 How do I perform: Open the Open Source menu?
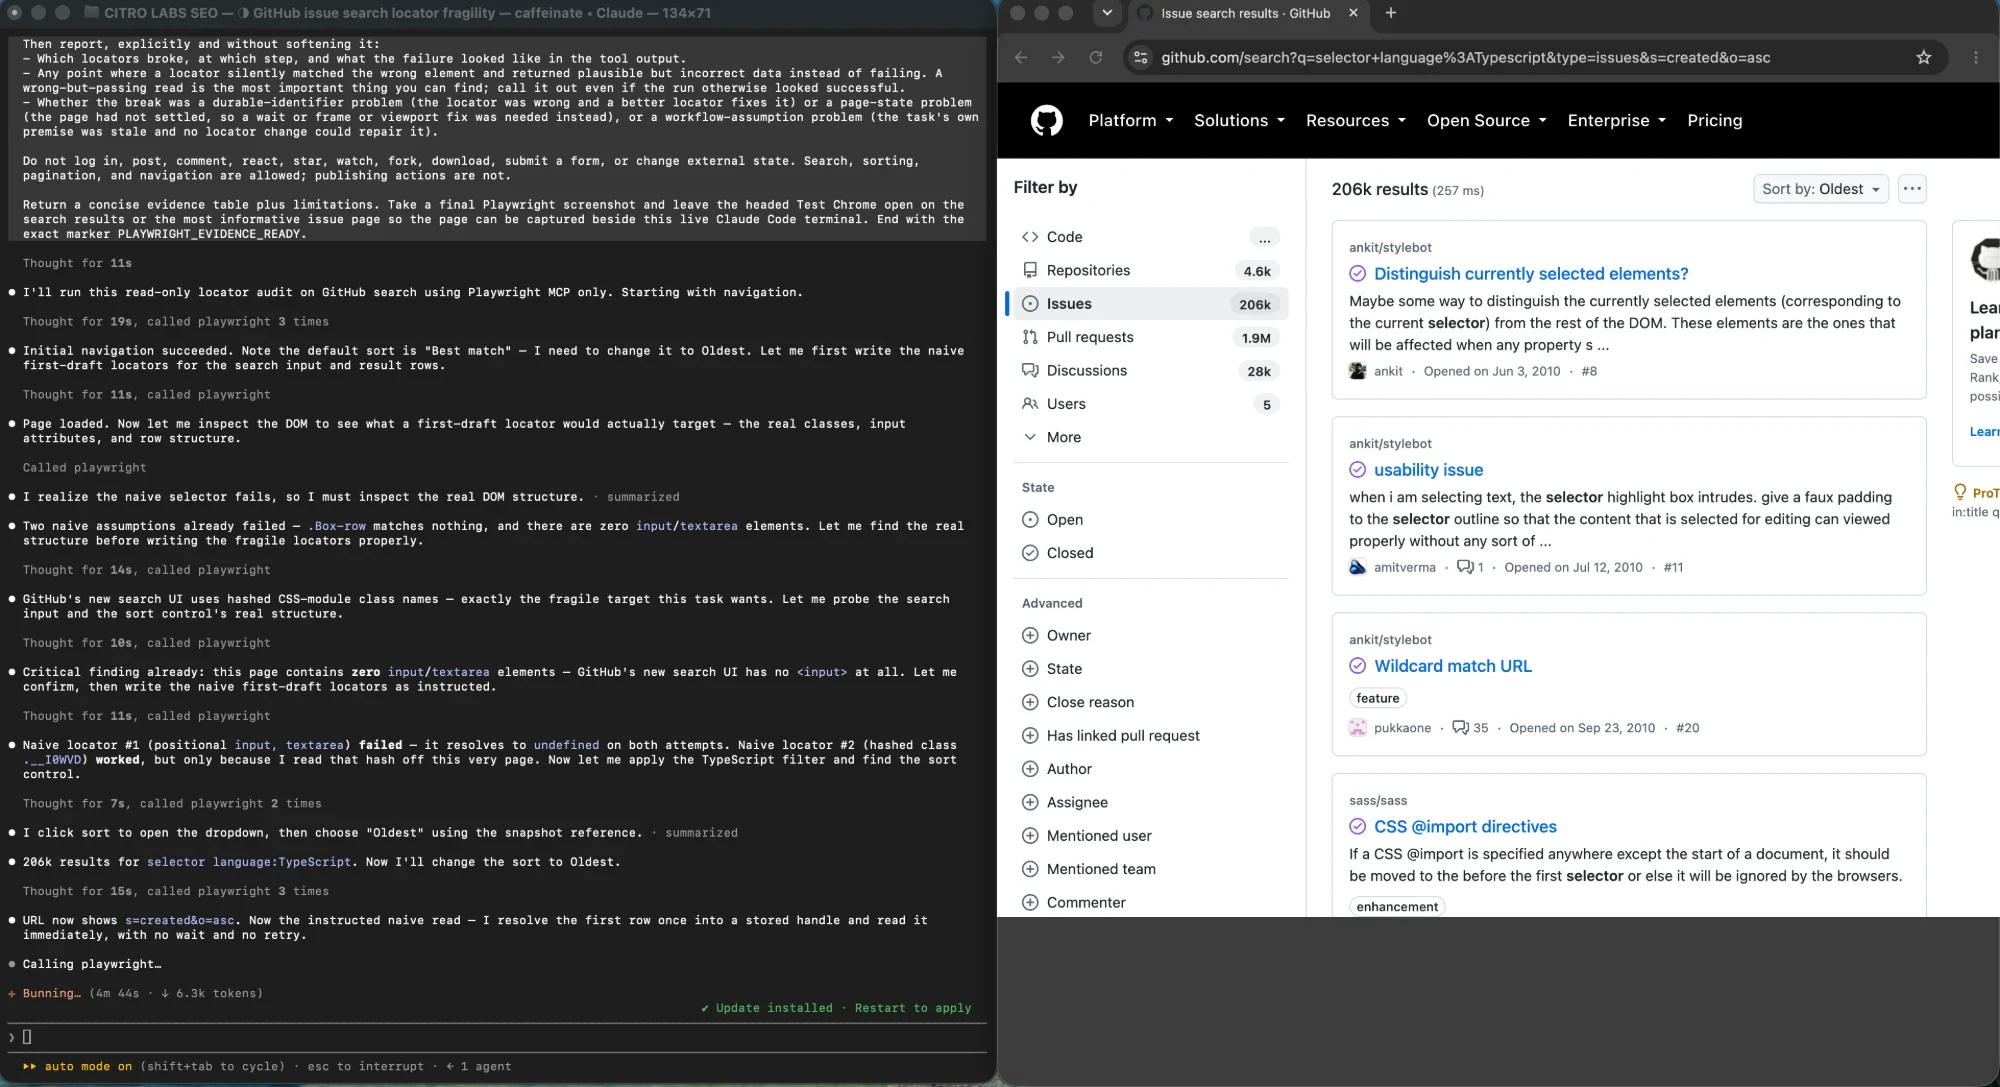coord(1486,121)
